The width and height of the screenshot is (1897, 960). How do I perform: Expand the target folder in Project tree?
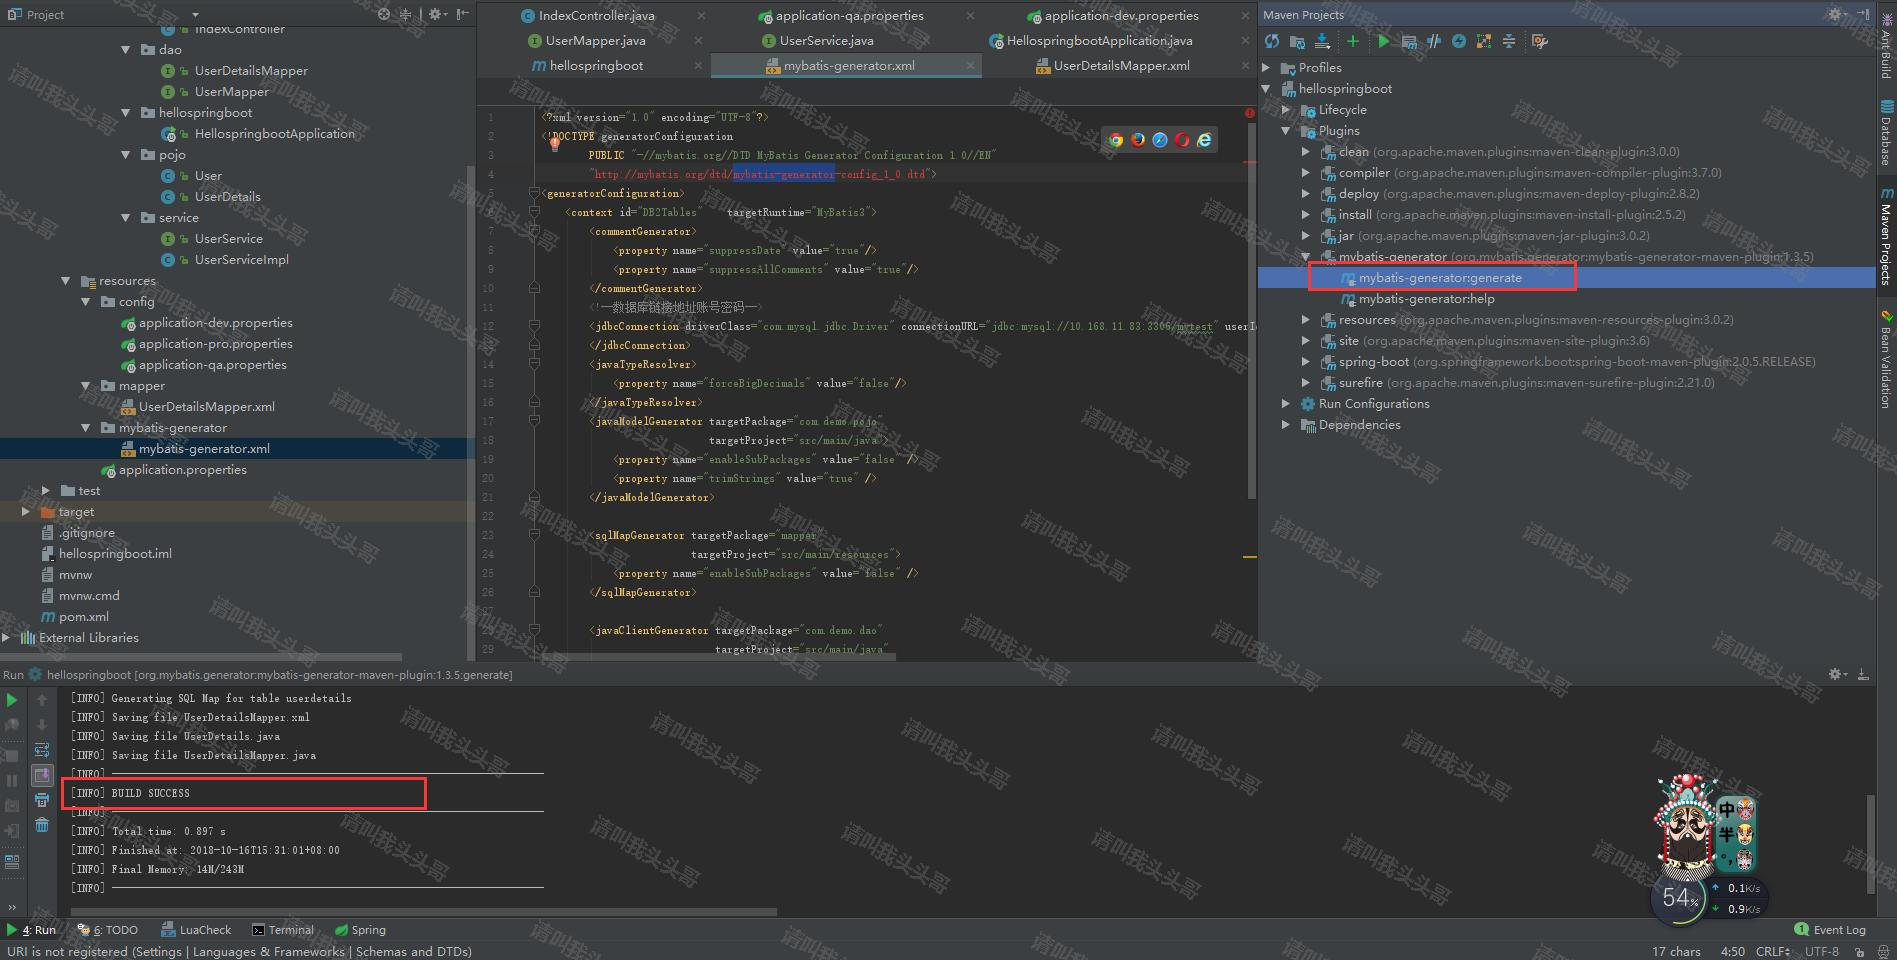coord(26,511)
